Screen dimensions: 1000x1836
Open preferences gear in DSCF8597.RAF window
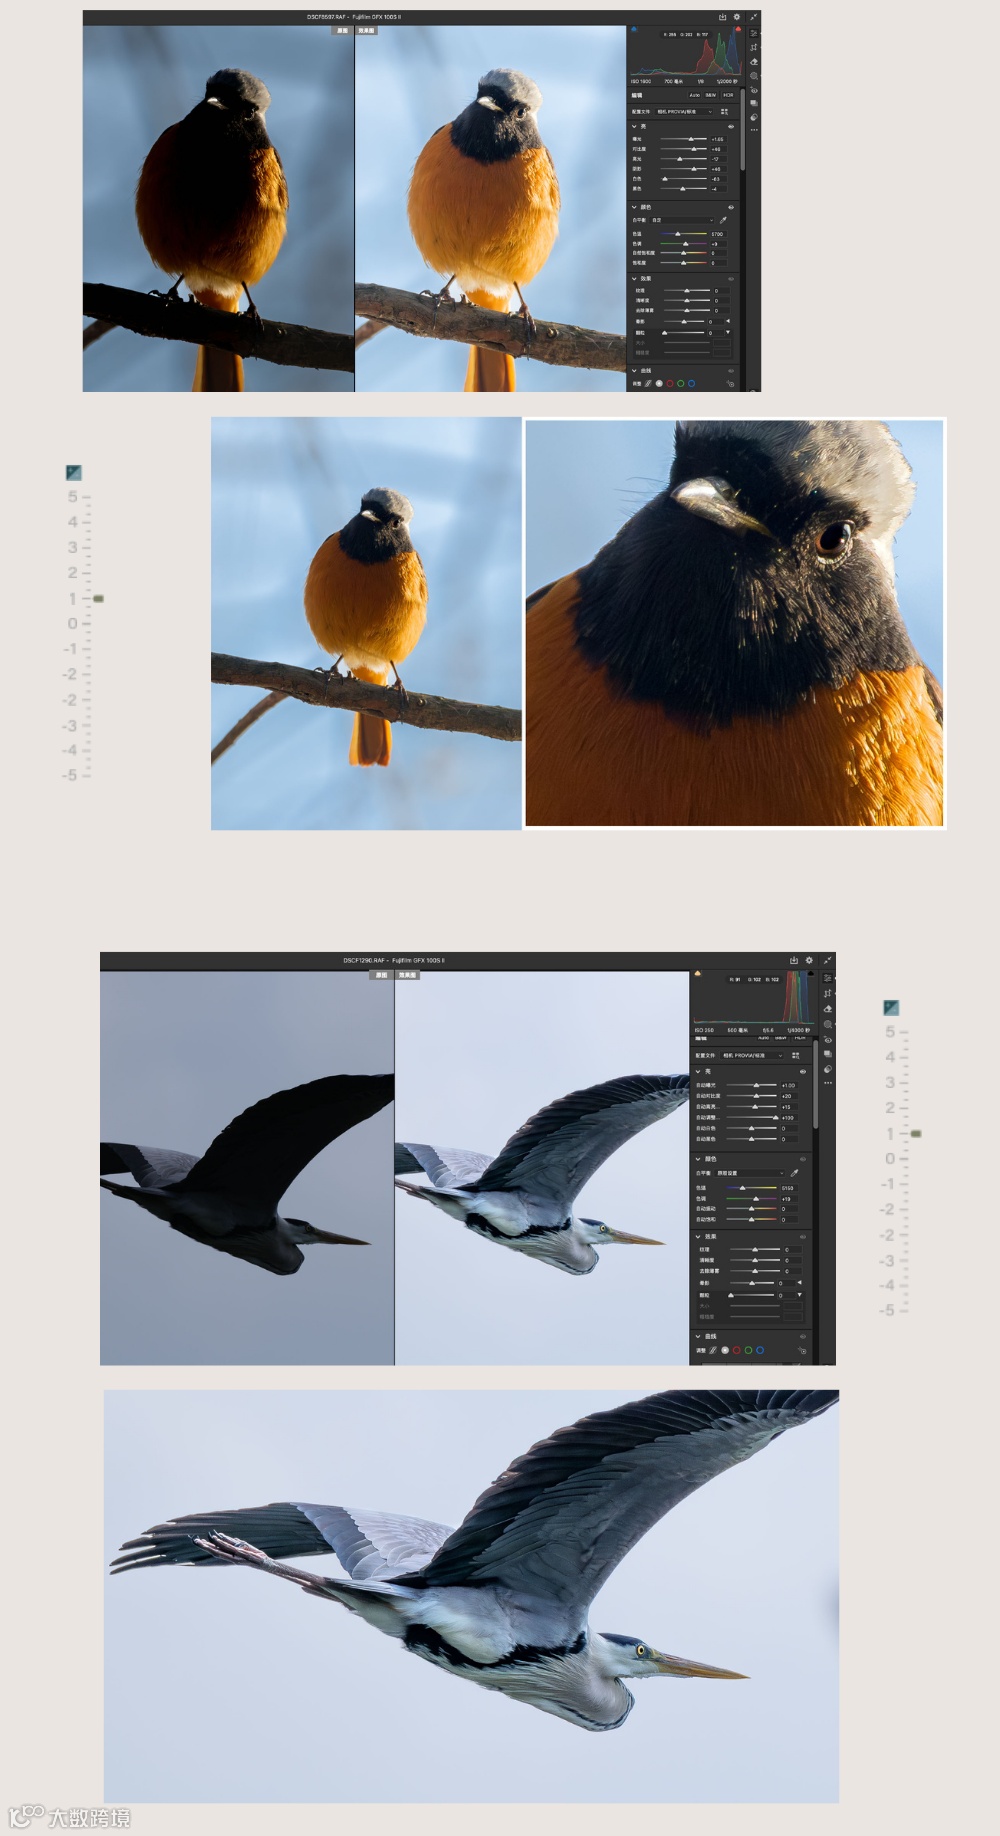pyautogui.click(x=737, y=17)
